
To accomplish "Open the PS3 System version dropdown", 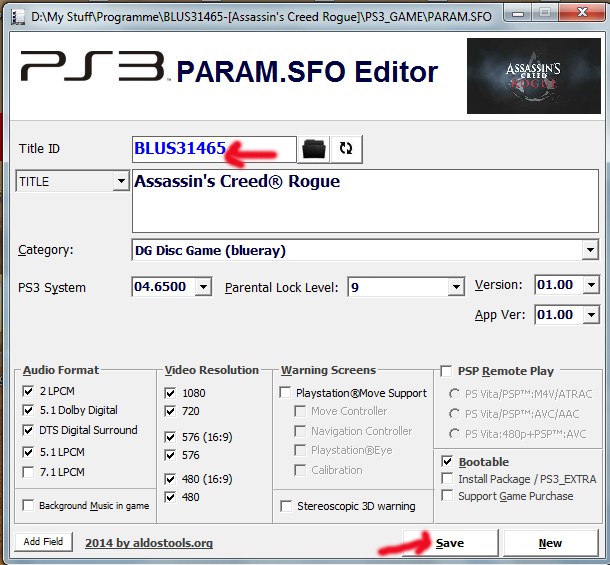I will [x=203, y=287].
